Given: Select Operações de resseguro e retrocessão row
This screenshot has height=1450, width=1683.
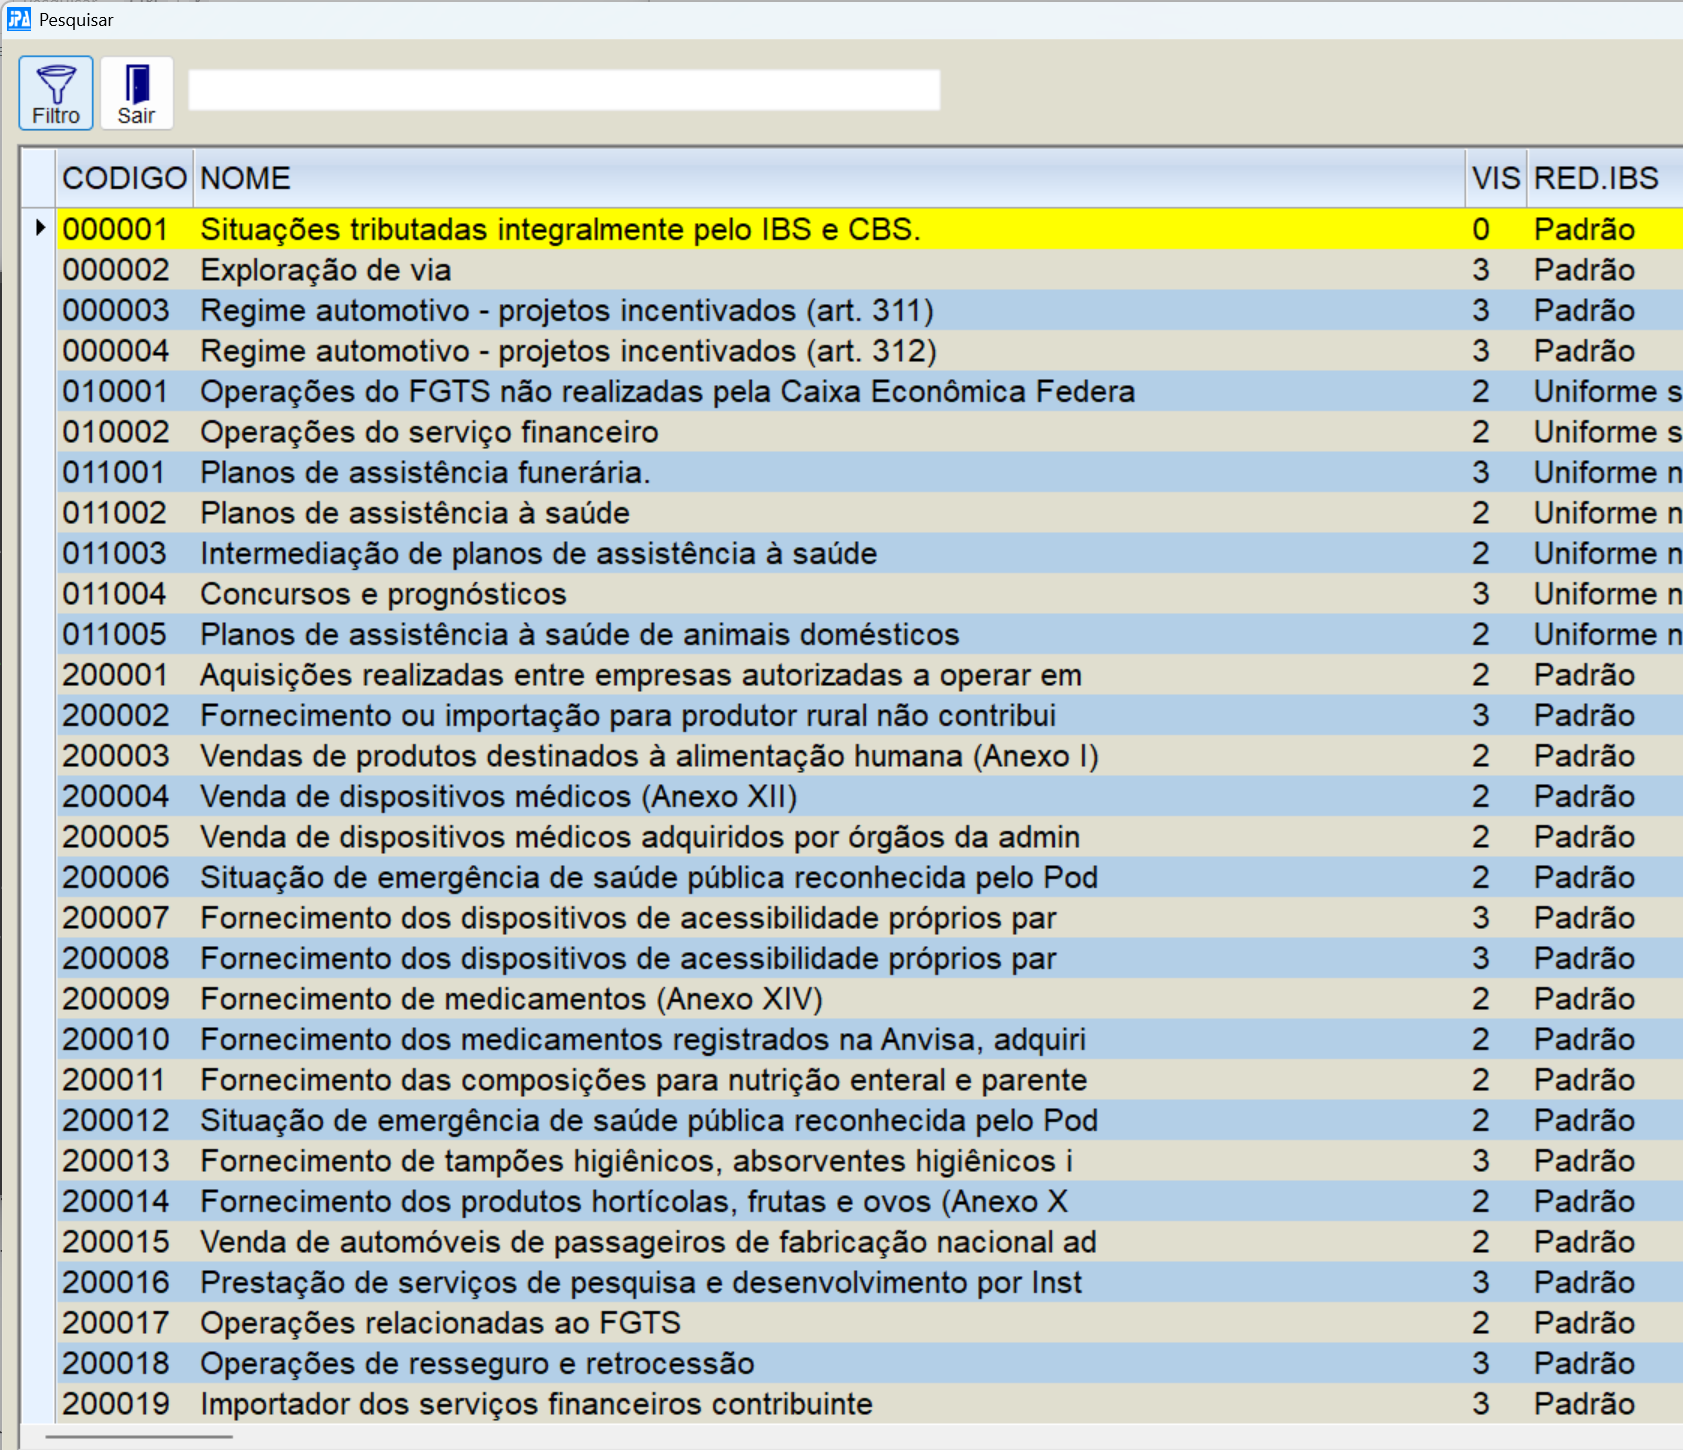Looking at the screenshot, I should pyautogui.click(x=477, y=1364).
